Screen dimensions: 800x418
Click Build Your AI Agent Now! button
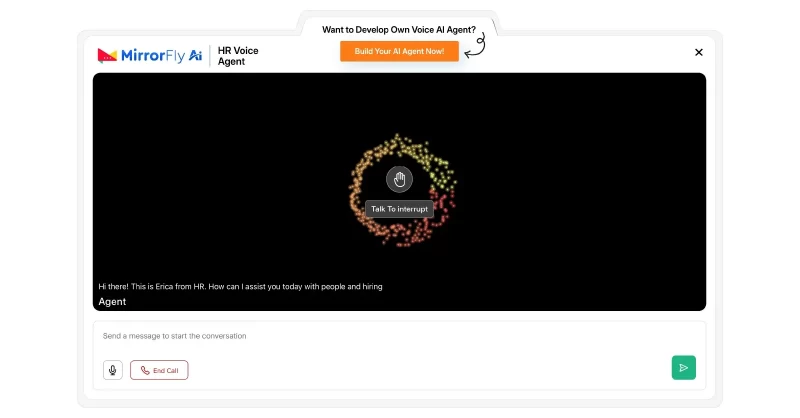399,51
